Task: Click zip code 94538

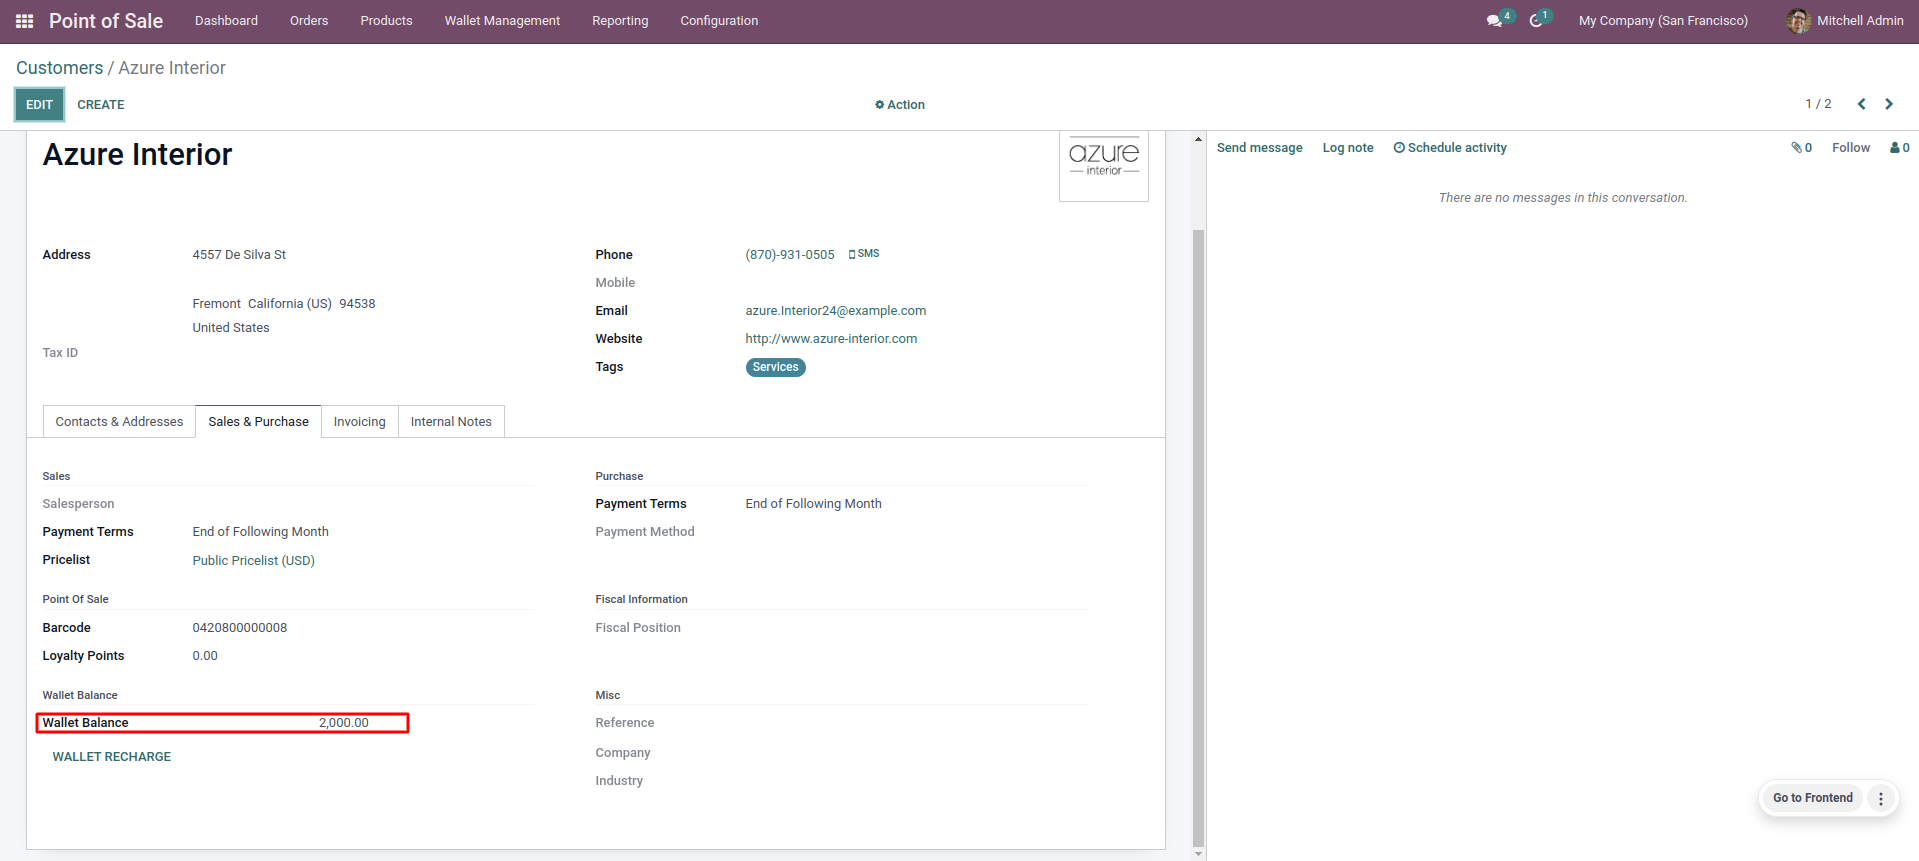Action: [357, 304]
